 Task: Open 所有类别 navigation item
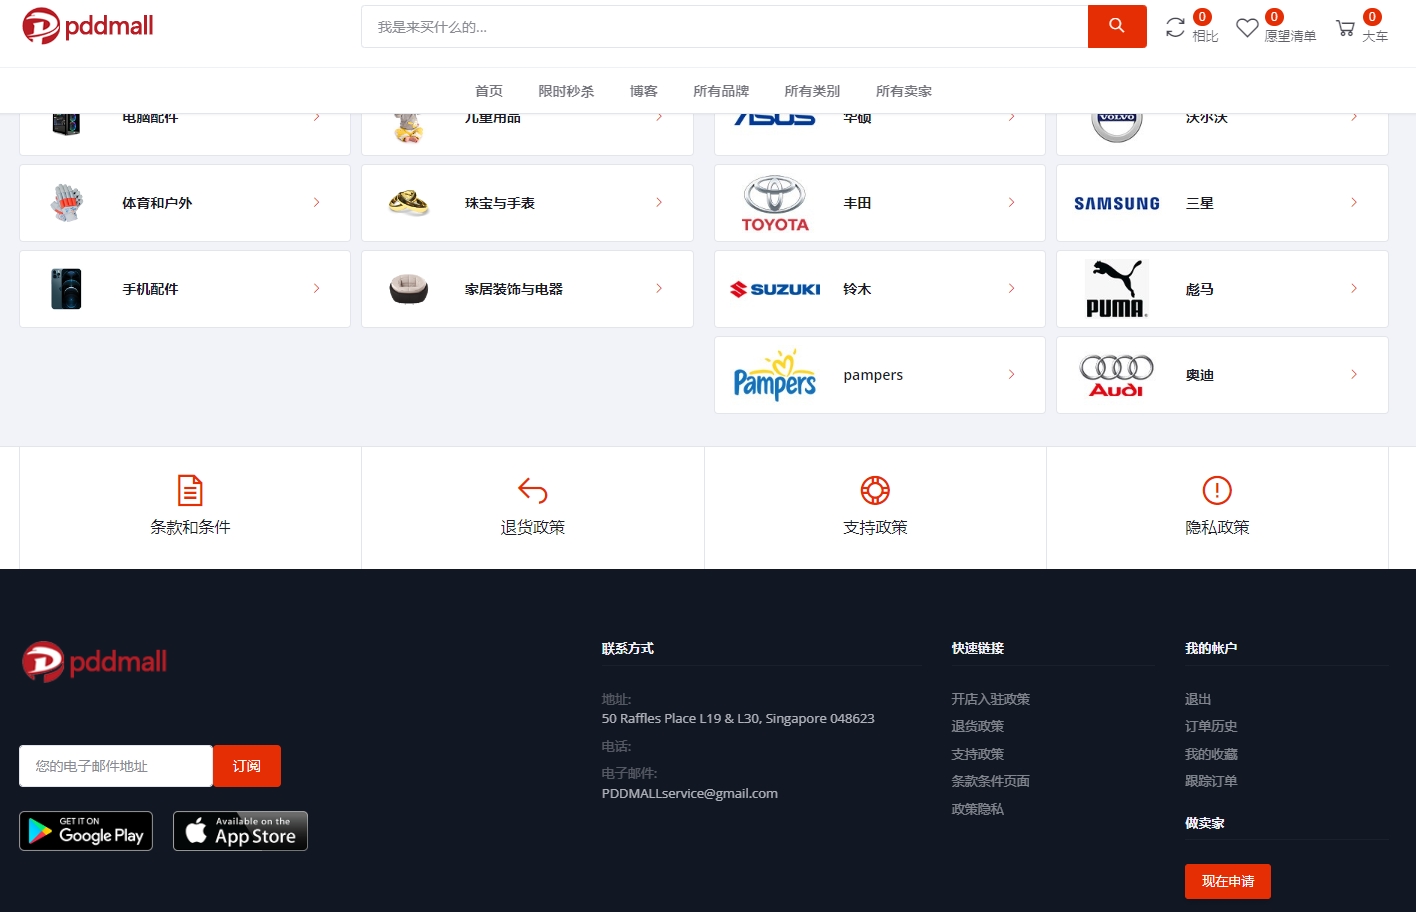(812, 91)
